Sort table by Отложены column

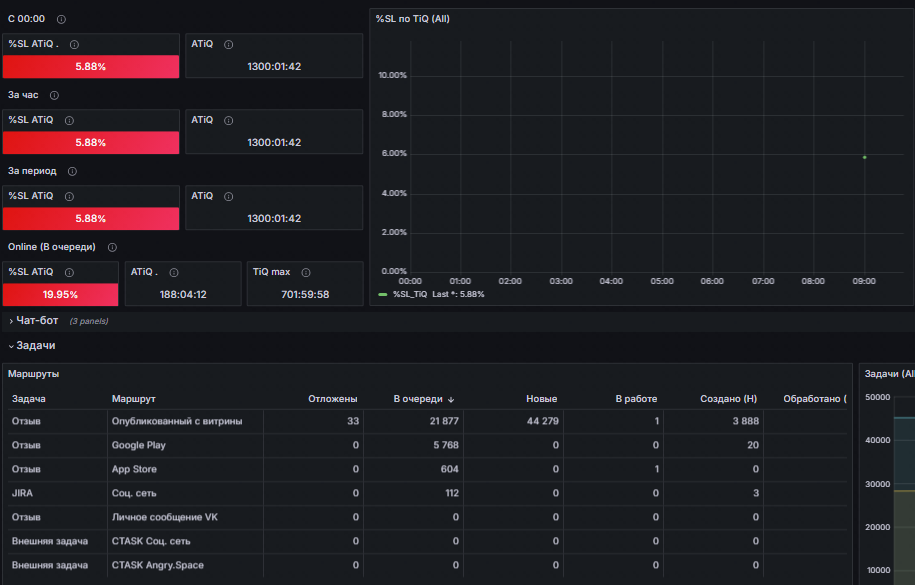(x=333, y=399)
